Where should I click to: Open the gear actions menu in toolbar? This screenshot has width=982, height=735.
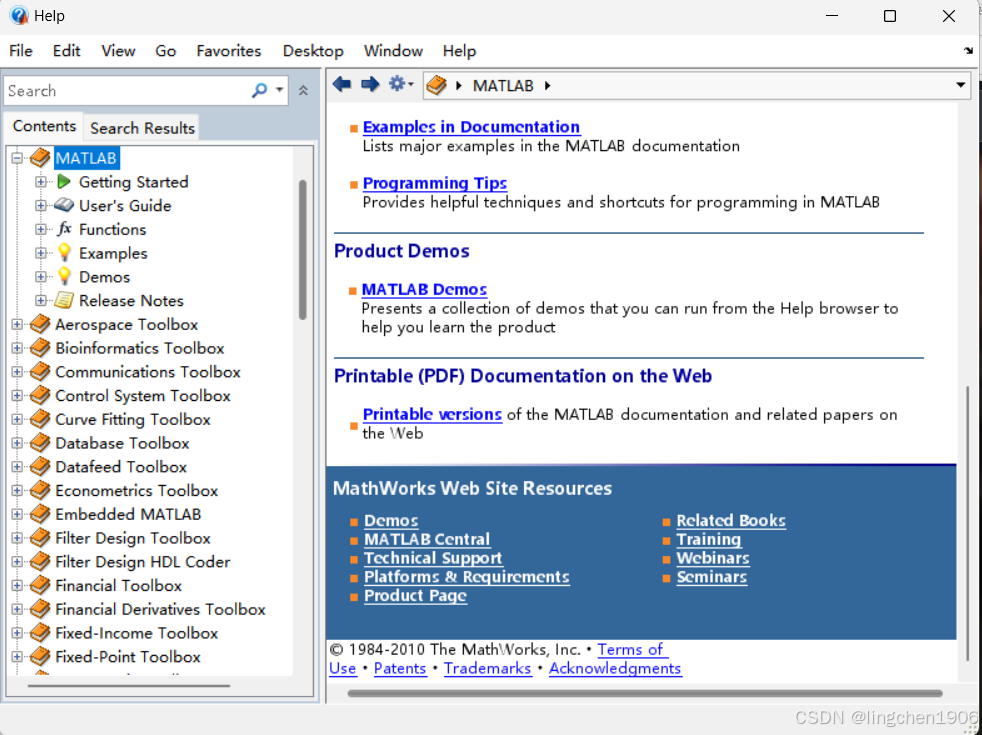(x=401, y=84)
